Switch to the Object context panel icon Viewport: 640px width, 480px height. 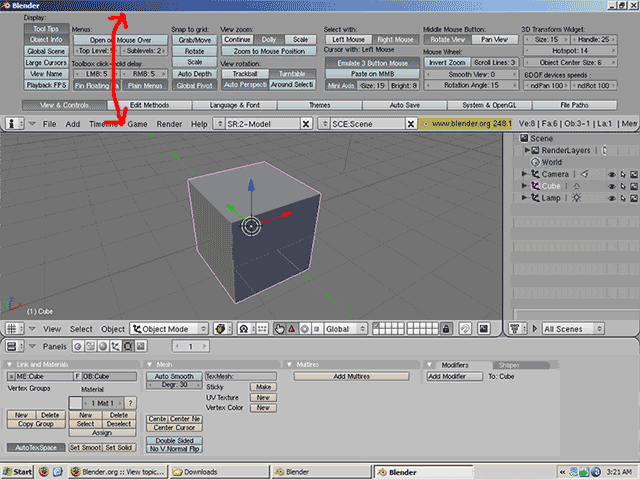click(x=116, y=346)
